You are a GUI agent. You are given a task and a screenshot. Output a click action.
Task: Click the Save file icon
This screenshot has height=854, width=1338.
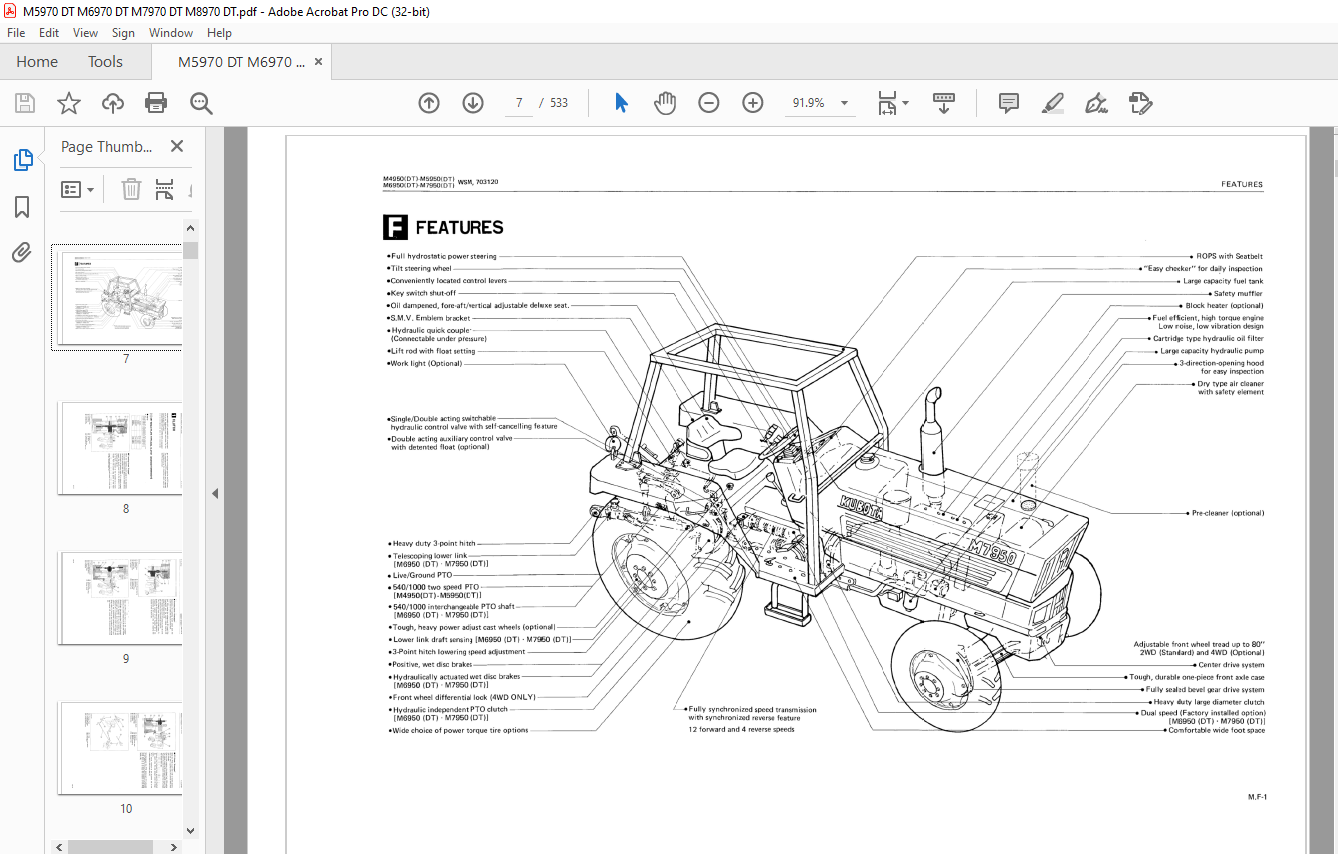tap(24, 103)
